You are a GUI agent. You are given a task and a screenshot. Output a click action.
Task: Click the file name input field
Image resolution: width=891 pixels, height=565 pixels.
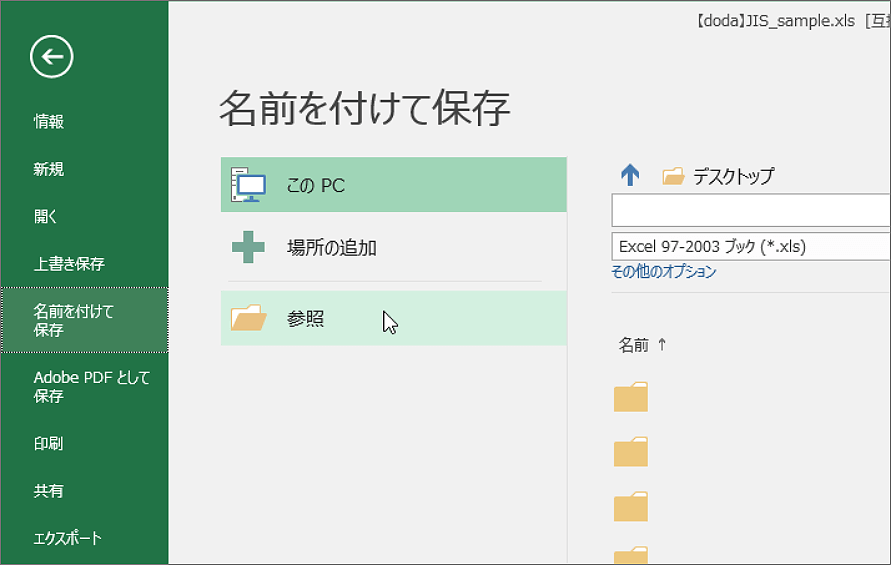[x=751, y=210]
